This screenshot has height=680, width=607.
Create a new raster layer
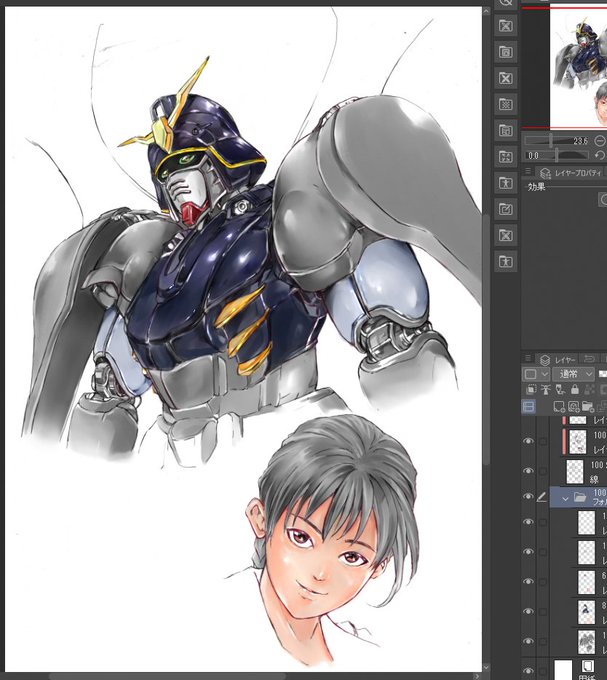pos(559,407)
